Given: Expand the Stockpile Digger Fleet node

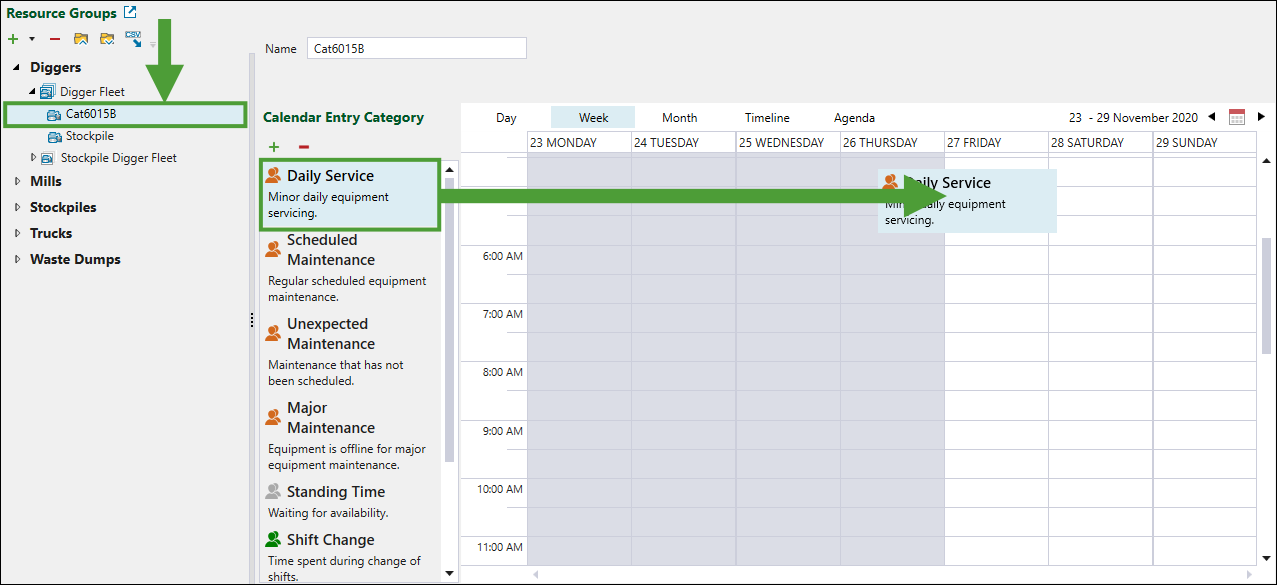Looking at the screenshot, I should (x=33, y=158).
